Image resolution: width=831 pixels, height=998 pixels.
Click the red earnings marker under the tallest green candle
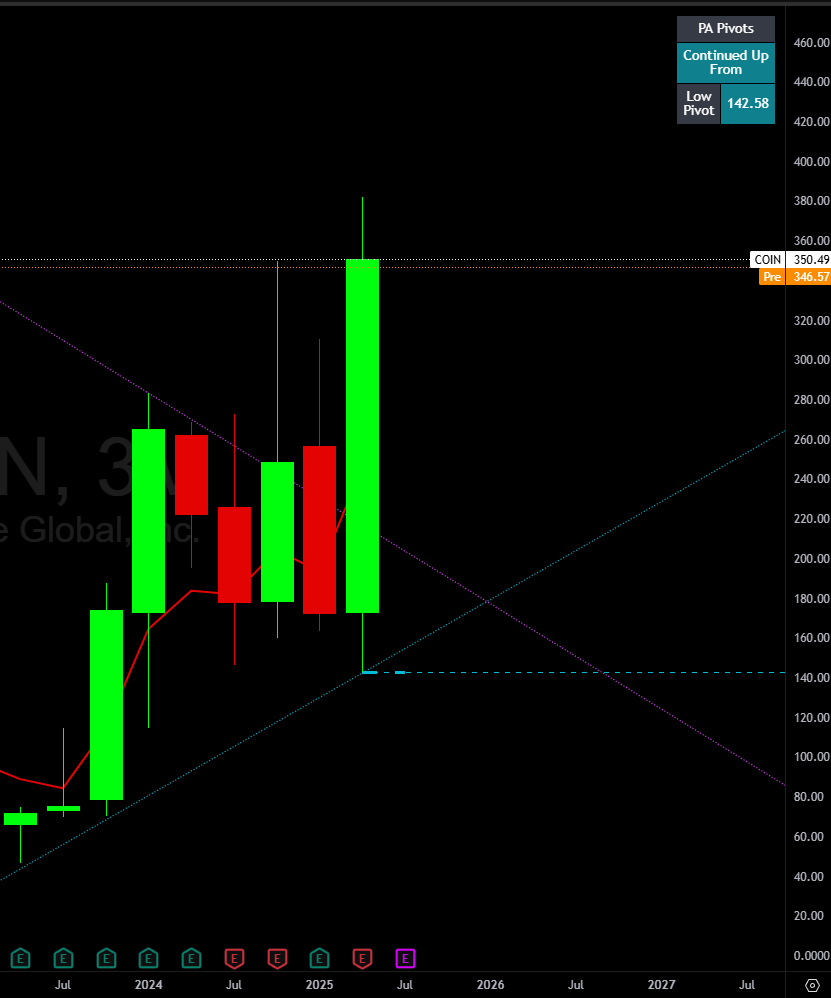click(362, 958)
